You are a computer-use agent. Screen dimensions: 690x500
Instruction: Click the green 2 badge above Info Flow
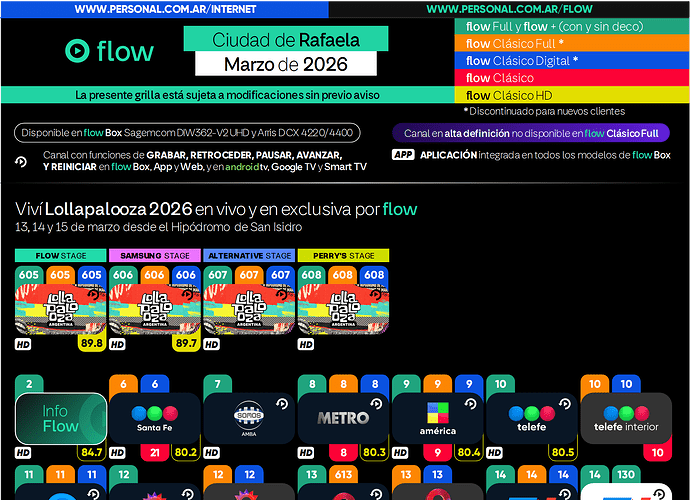(x=29, y=384)
